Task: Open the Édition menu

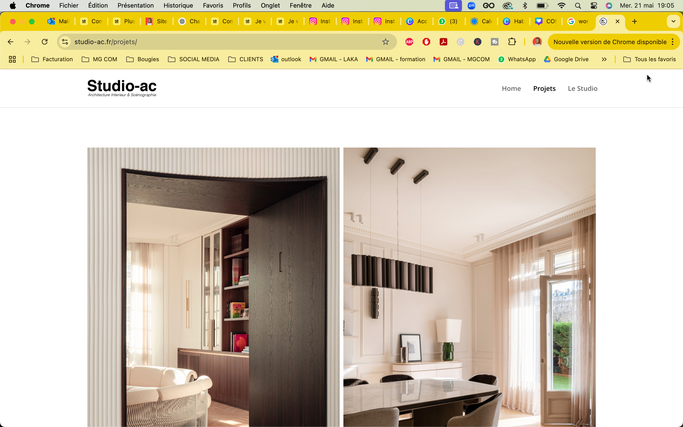Action: (98, 6)
